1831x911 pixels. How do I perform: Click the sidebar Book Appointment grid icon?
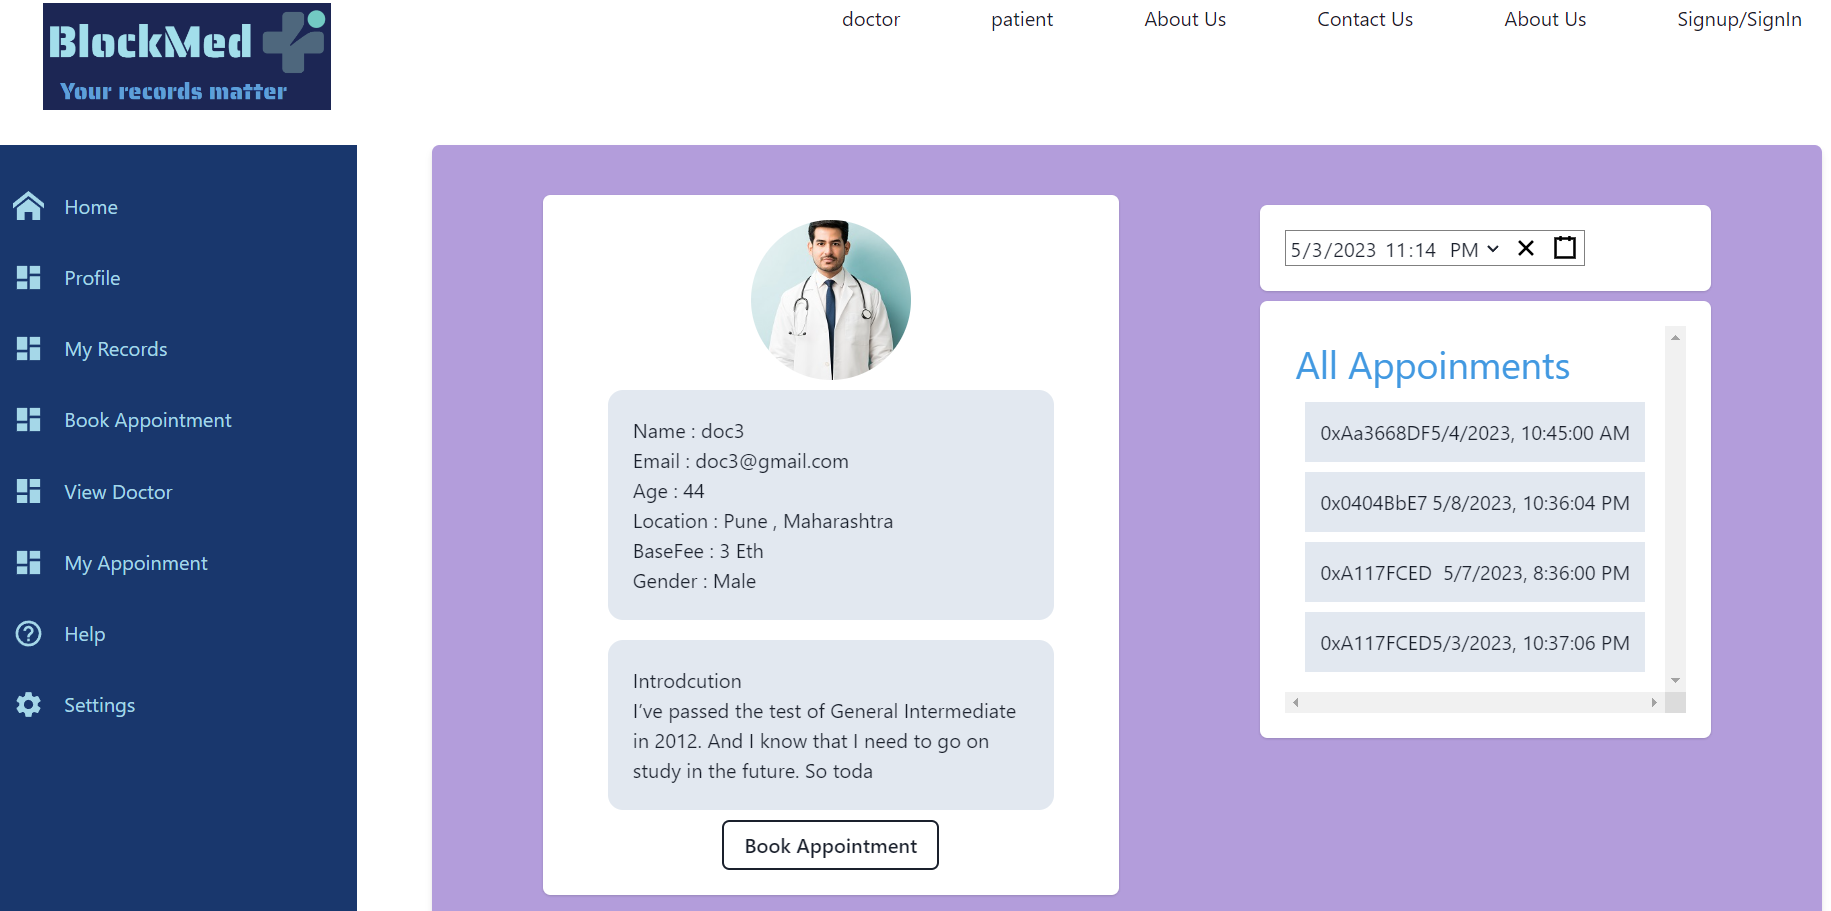(x=28, y=420)
